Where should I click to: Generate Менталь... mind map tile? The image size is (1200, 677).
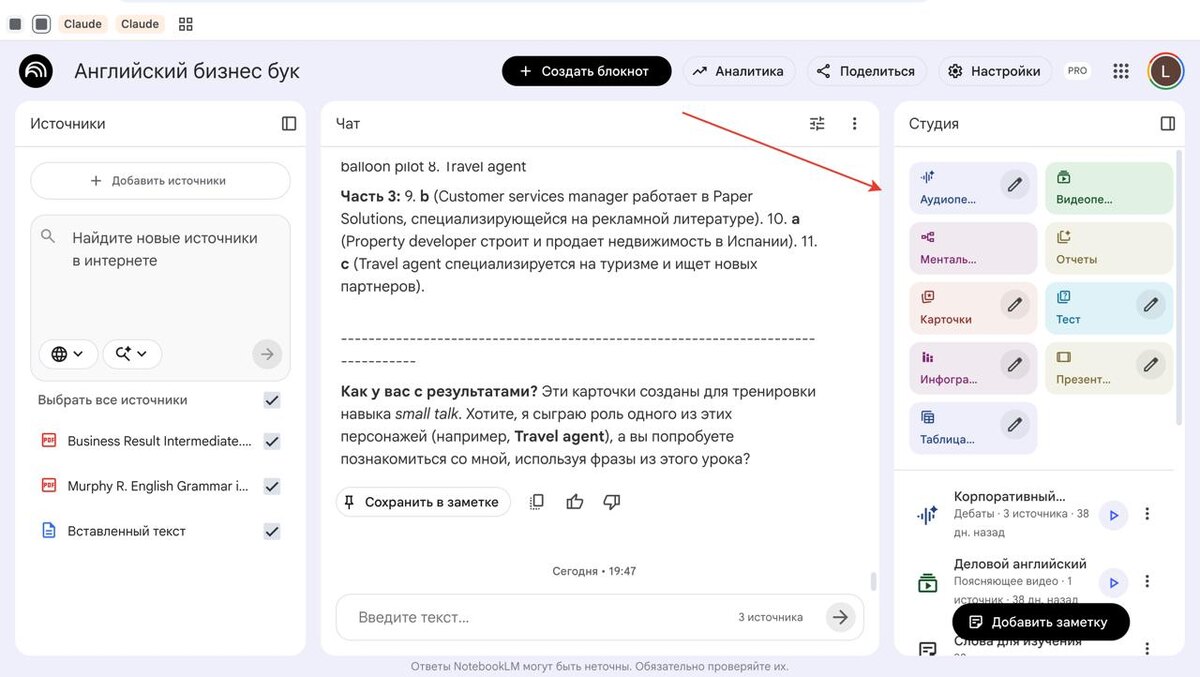tap(973, 248)
